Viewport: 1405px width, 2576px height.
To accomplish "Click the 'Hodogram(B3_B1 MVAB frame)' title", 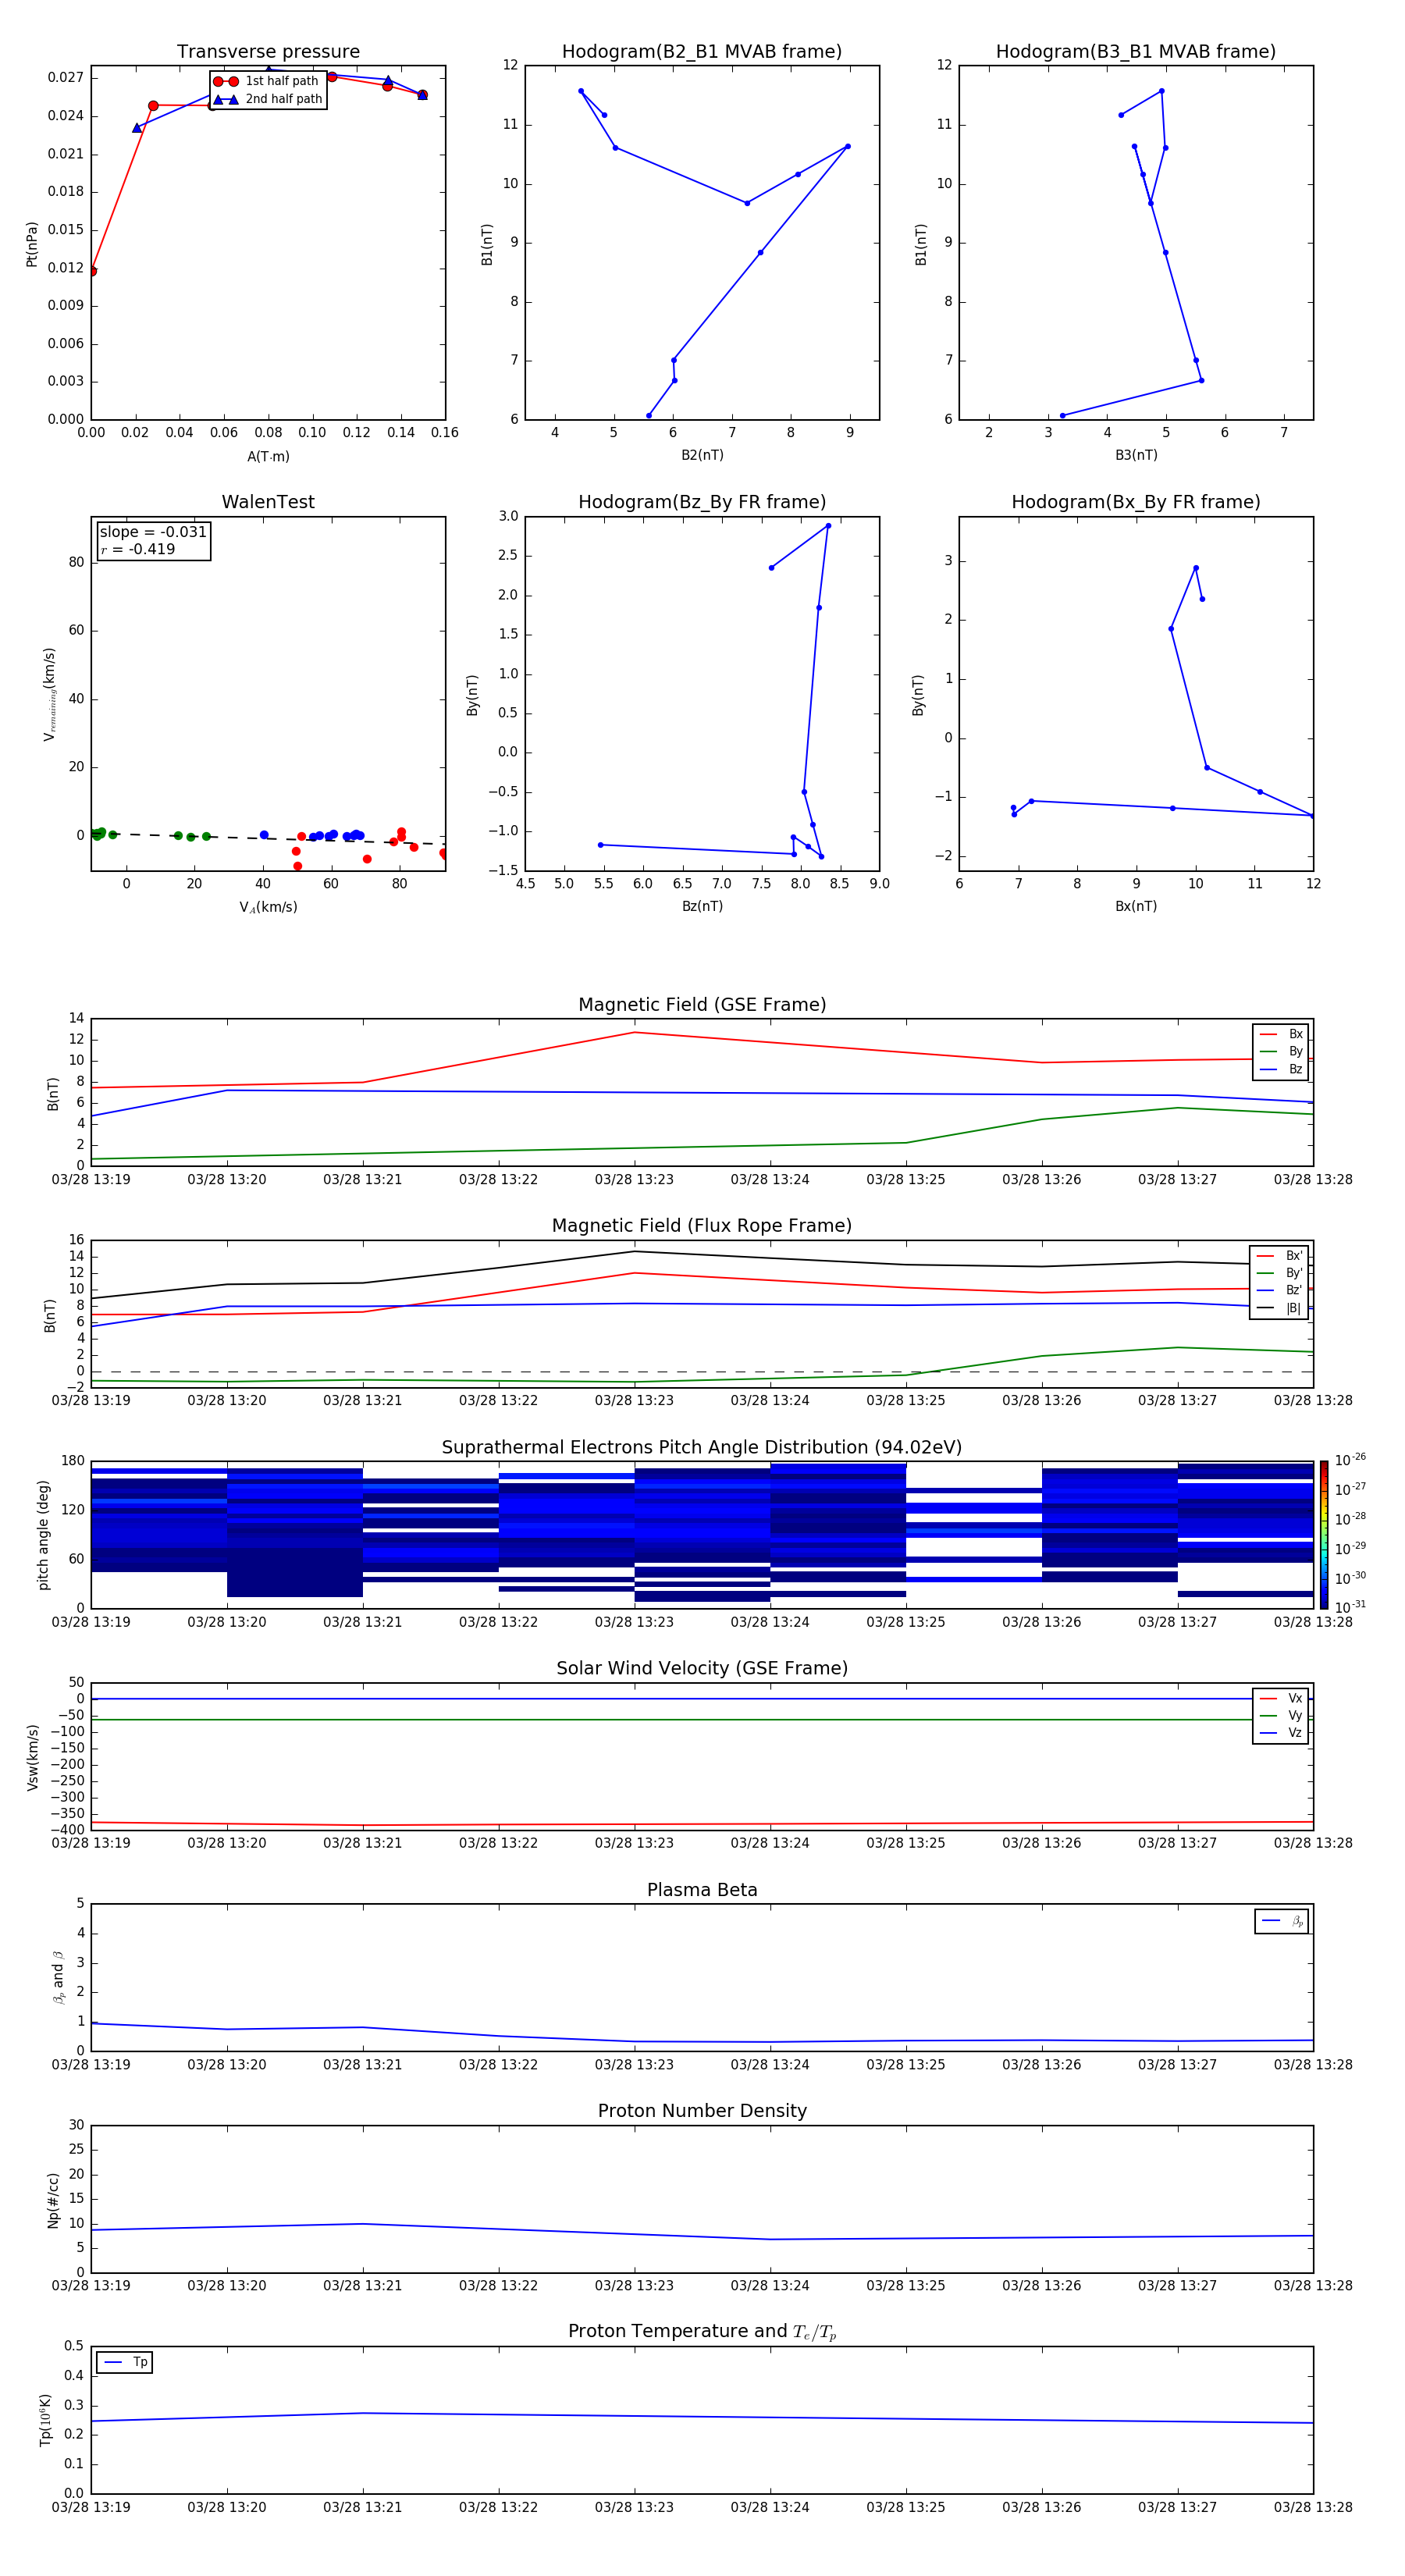I will coord(1136,52).
